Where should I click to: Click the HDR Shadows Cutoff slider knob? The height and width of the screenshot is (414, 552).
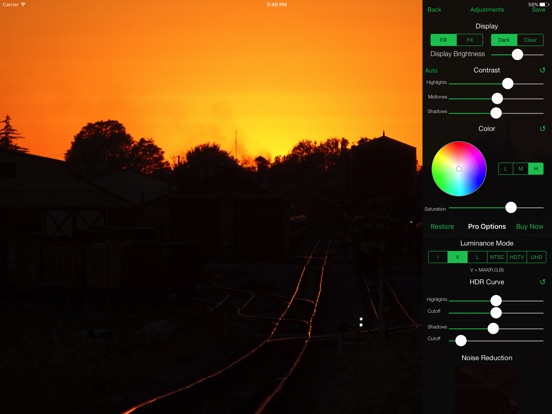461,340
